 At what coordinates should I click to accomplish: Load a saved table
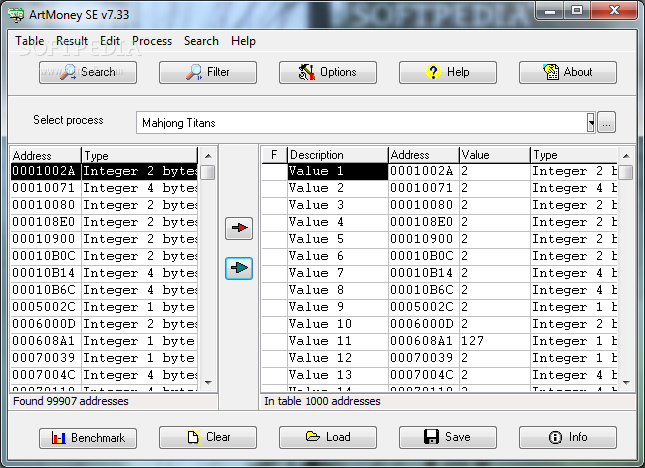(328, 438)
